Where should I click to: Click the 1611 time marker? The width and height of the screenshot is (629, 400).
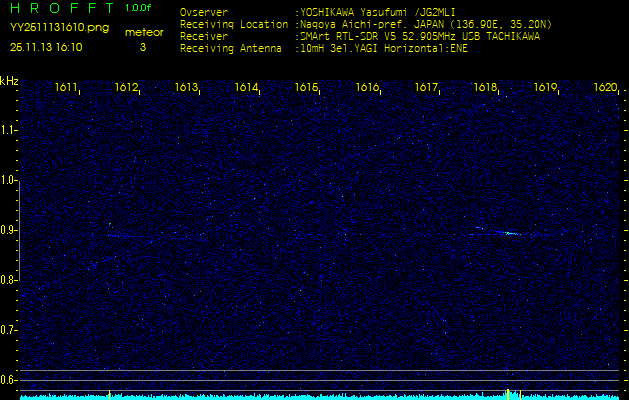coord(67,88)
